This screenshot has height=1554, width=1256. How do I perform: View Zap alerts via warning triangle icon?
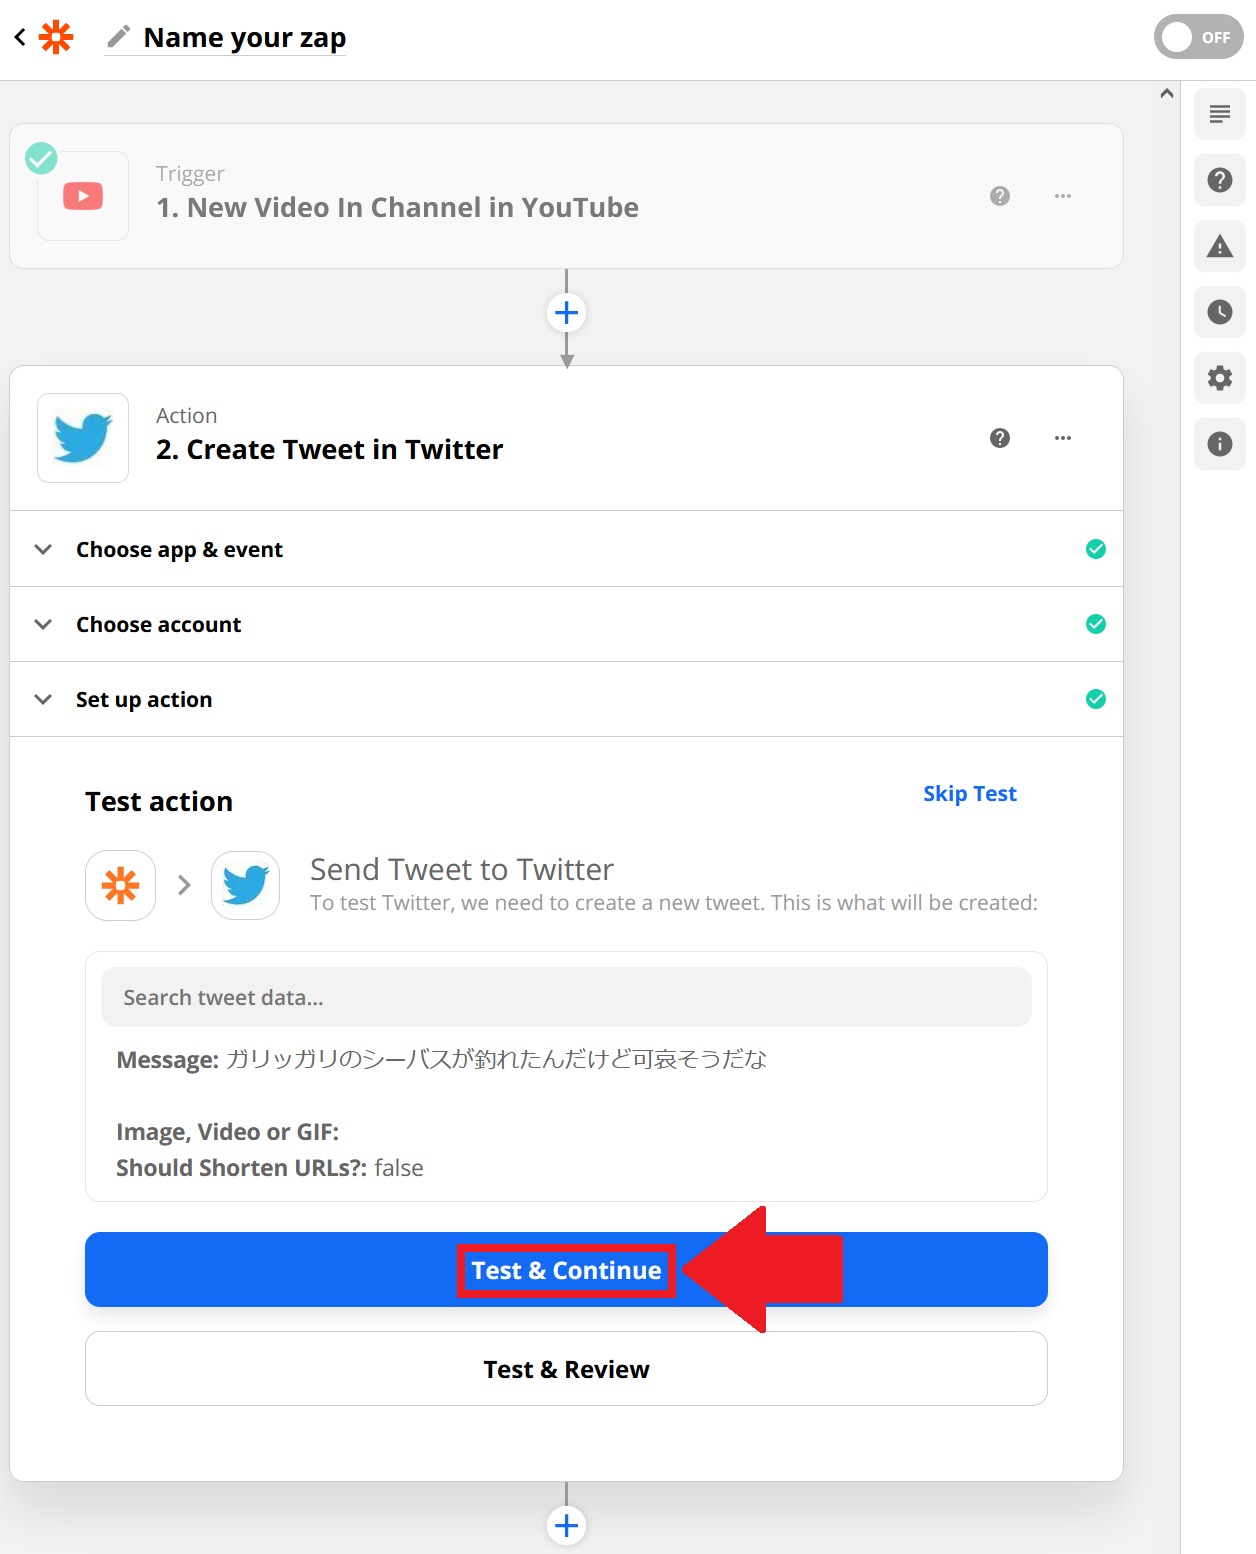point(1219,246)
